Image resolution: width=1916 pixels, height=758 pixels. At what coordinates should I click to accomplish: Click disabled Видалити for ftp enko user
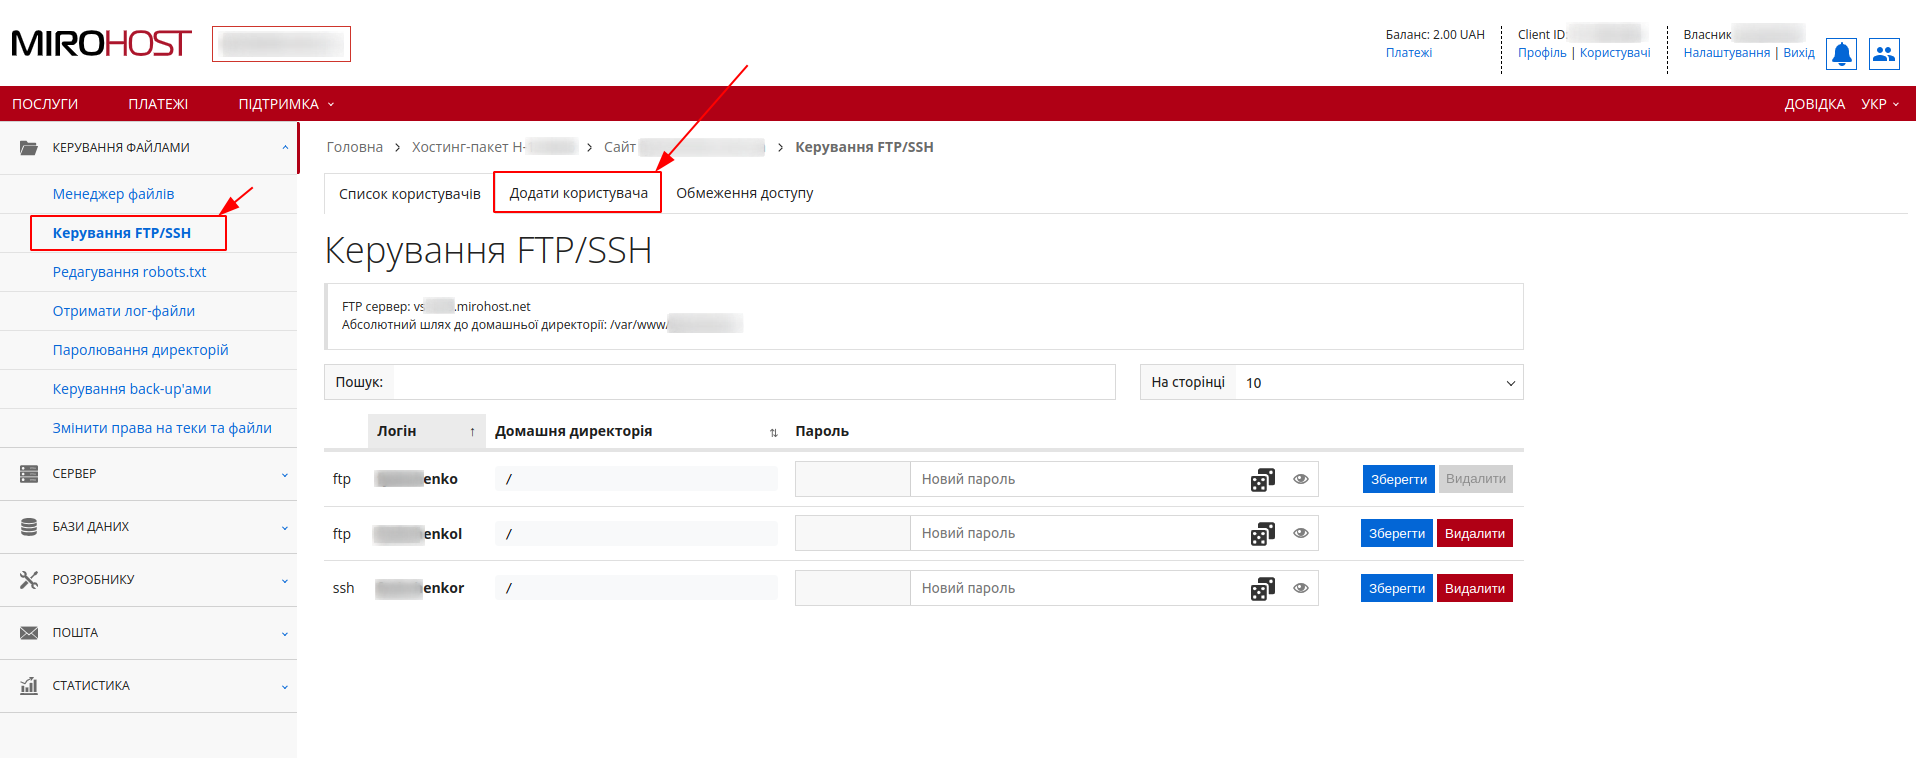click(x=1476, y=479)
